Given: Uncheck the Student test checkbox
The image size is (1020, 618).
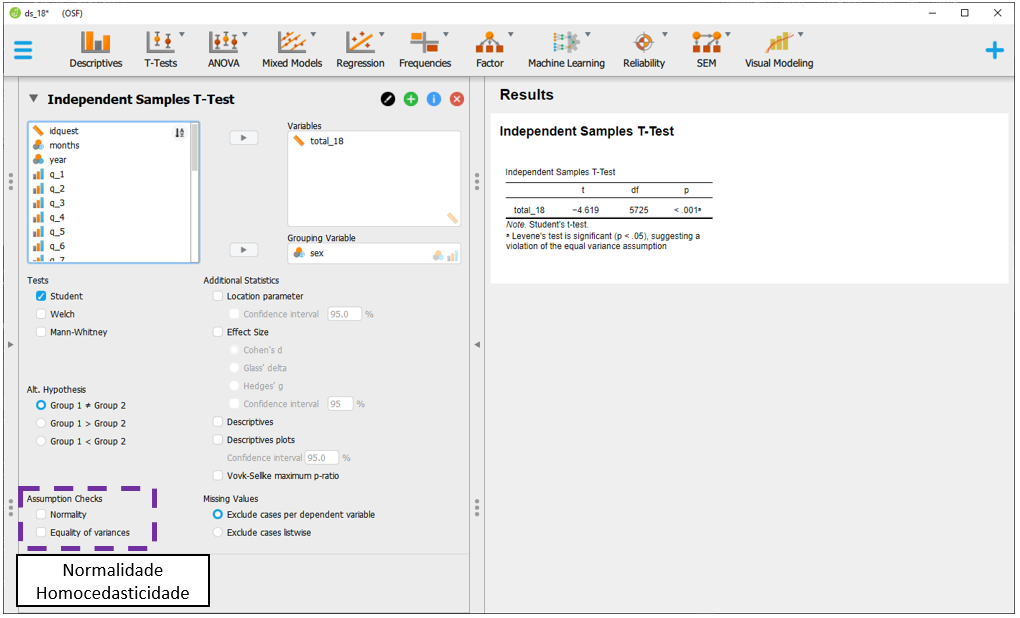Looking at the screenshot, I should click(41, 296).
